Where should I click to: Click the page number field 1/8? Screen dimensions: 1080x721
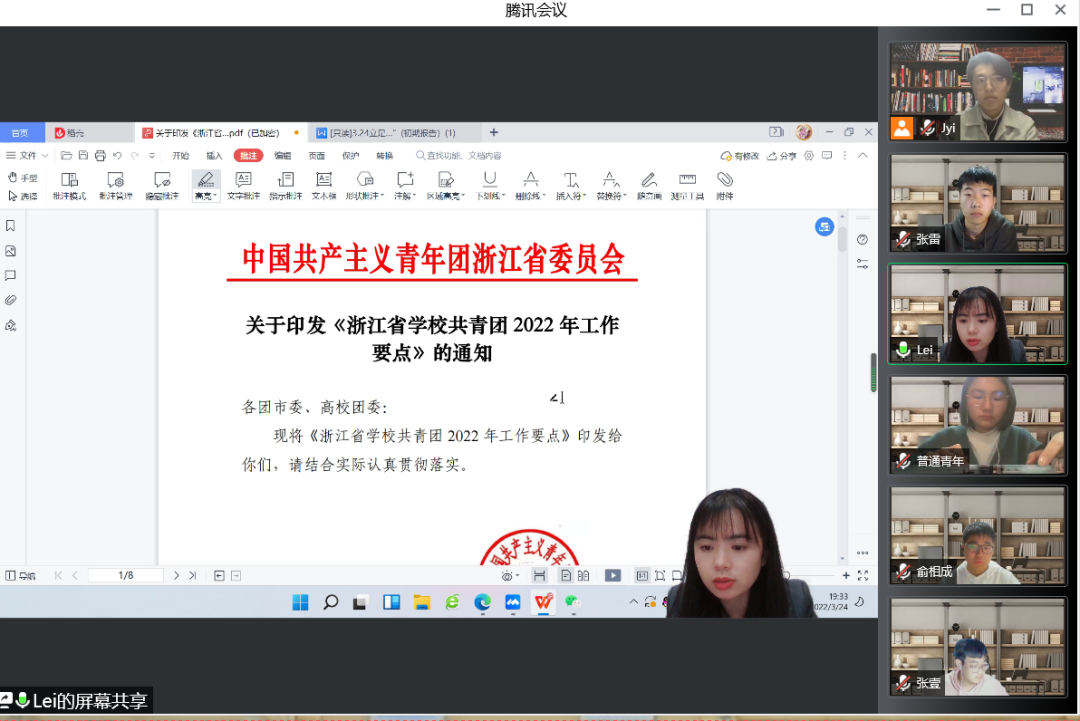126,576
